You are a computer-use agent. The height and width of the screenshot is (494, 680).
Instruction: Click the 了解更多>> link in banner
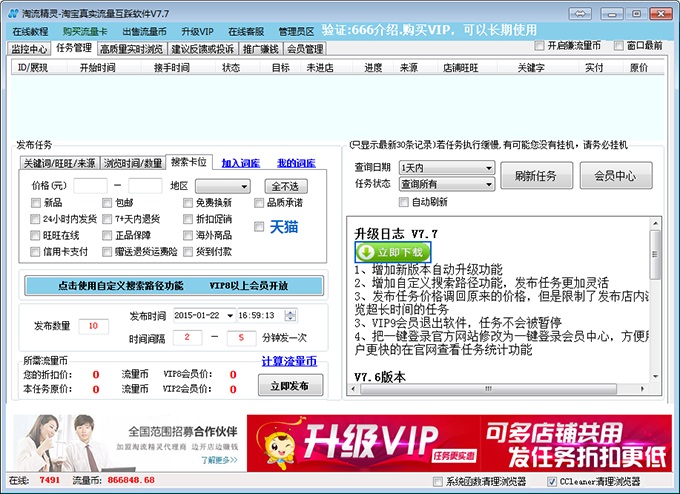point(219,460)
